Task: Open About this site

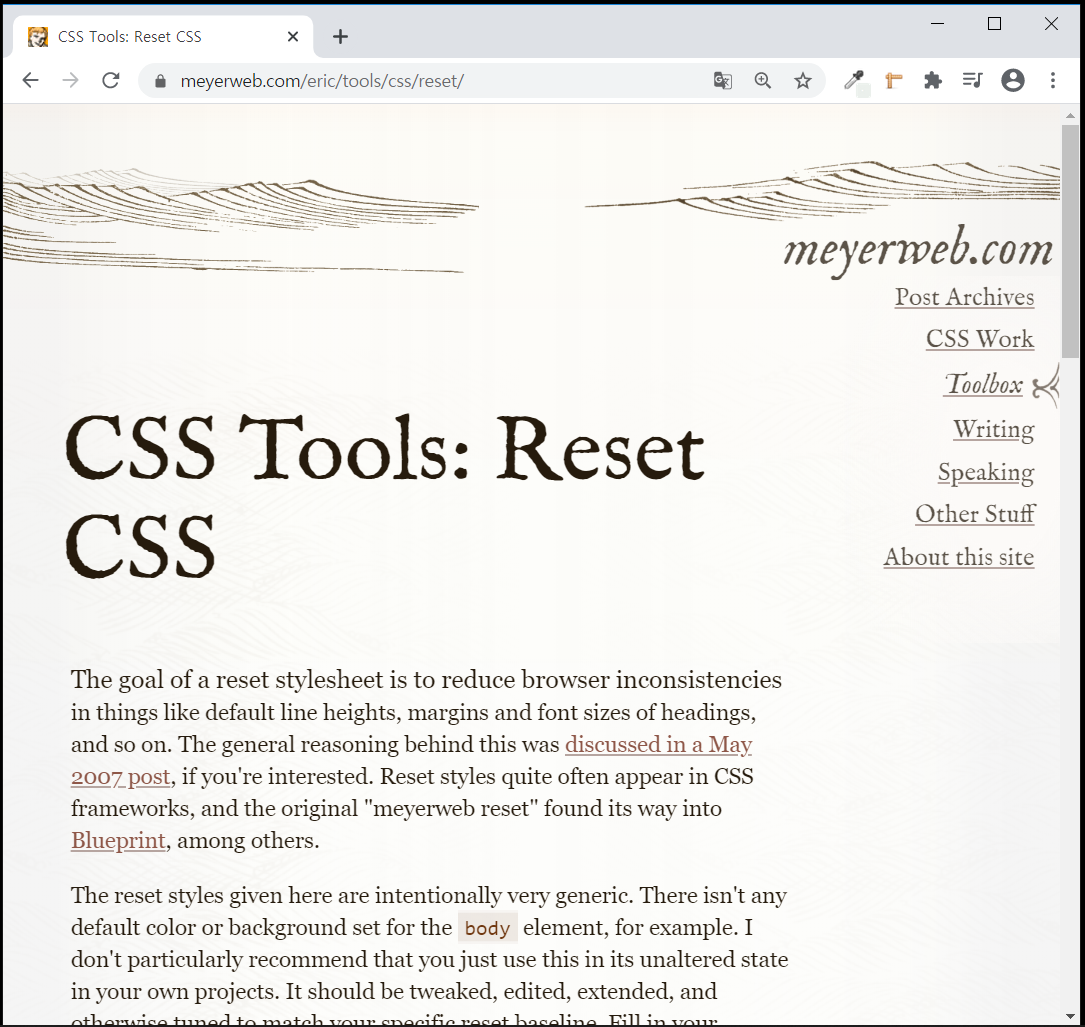Action: [x=958, y=557]
